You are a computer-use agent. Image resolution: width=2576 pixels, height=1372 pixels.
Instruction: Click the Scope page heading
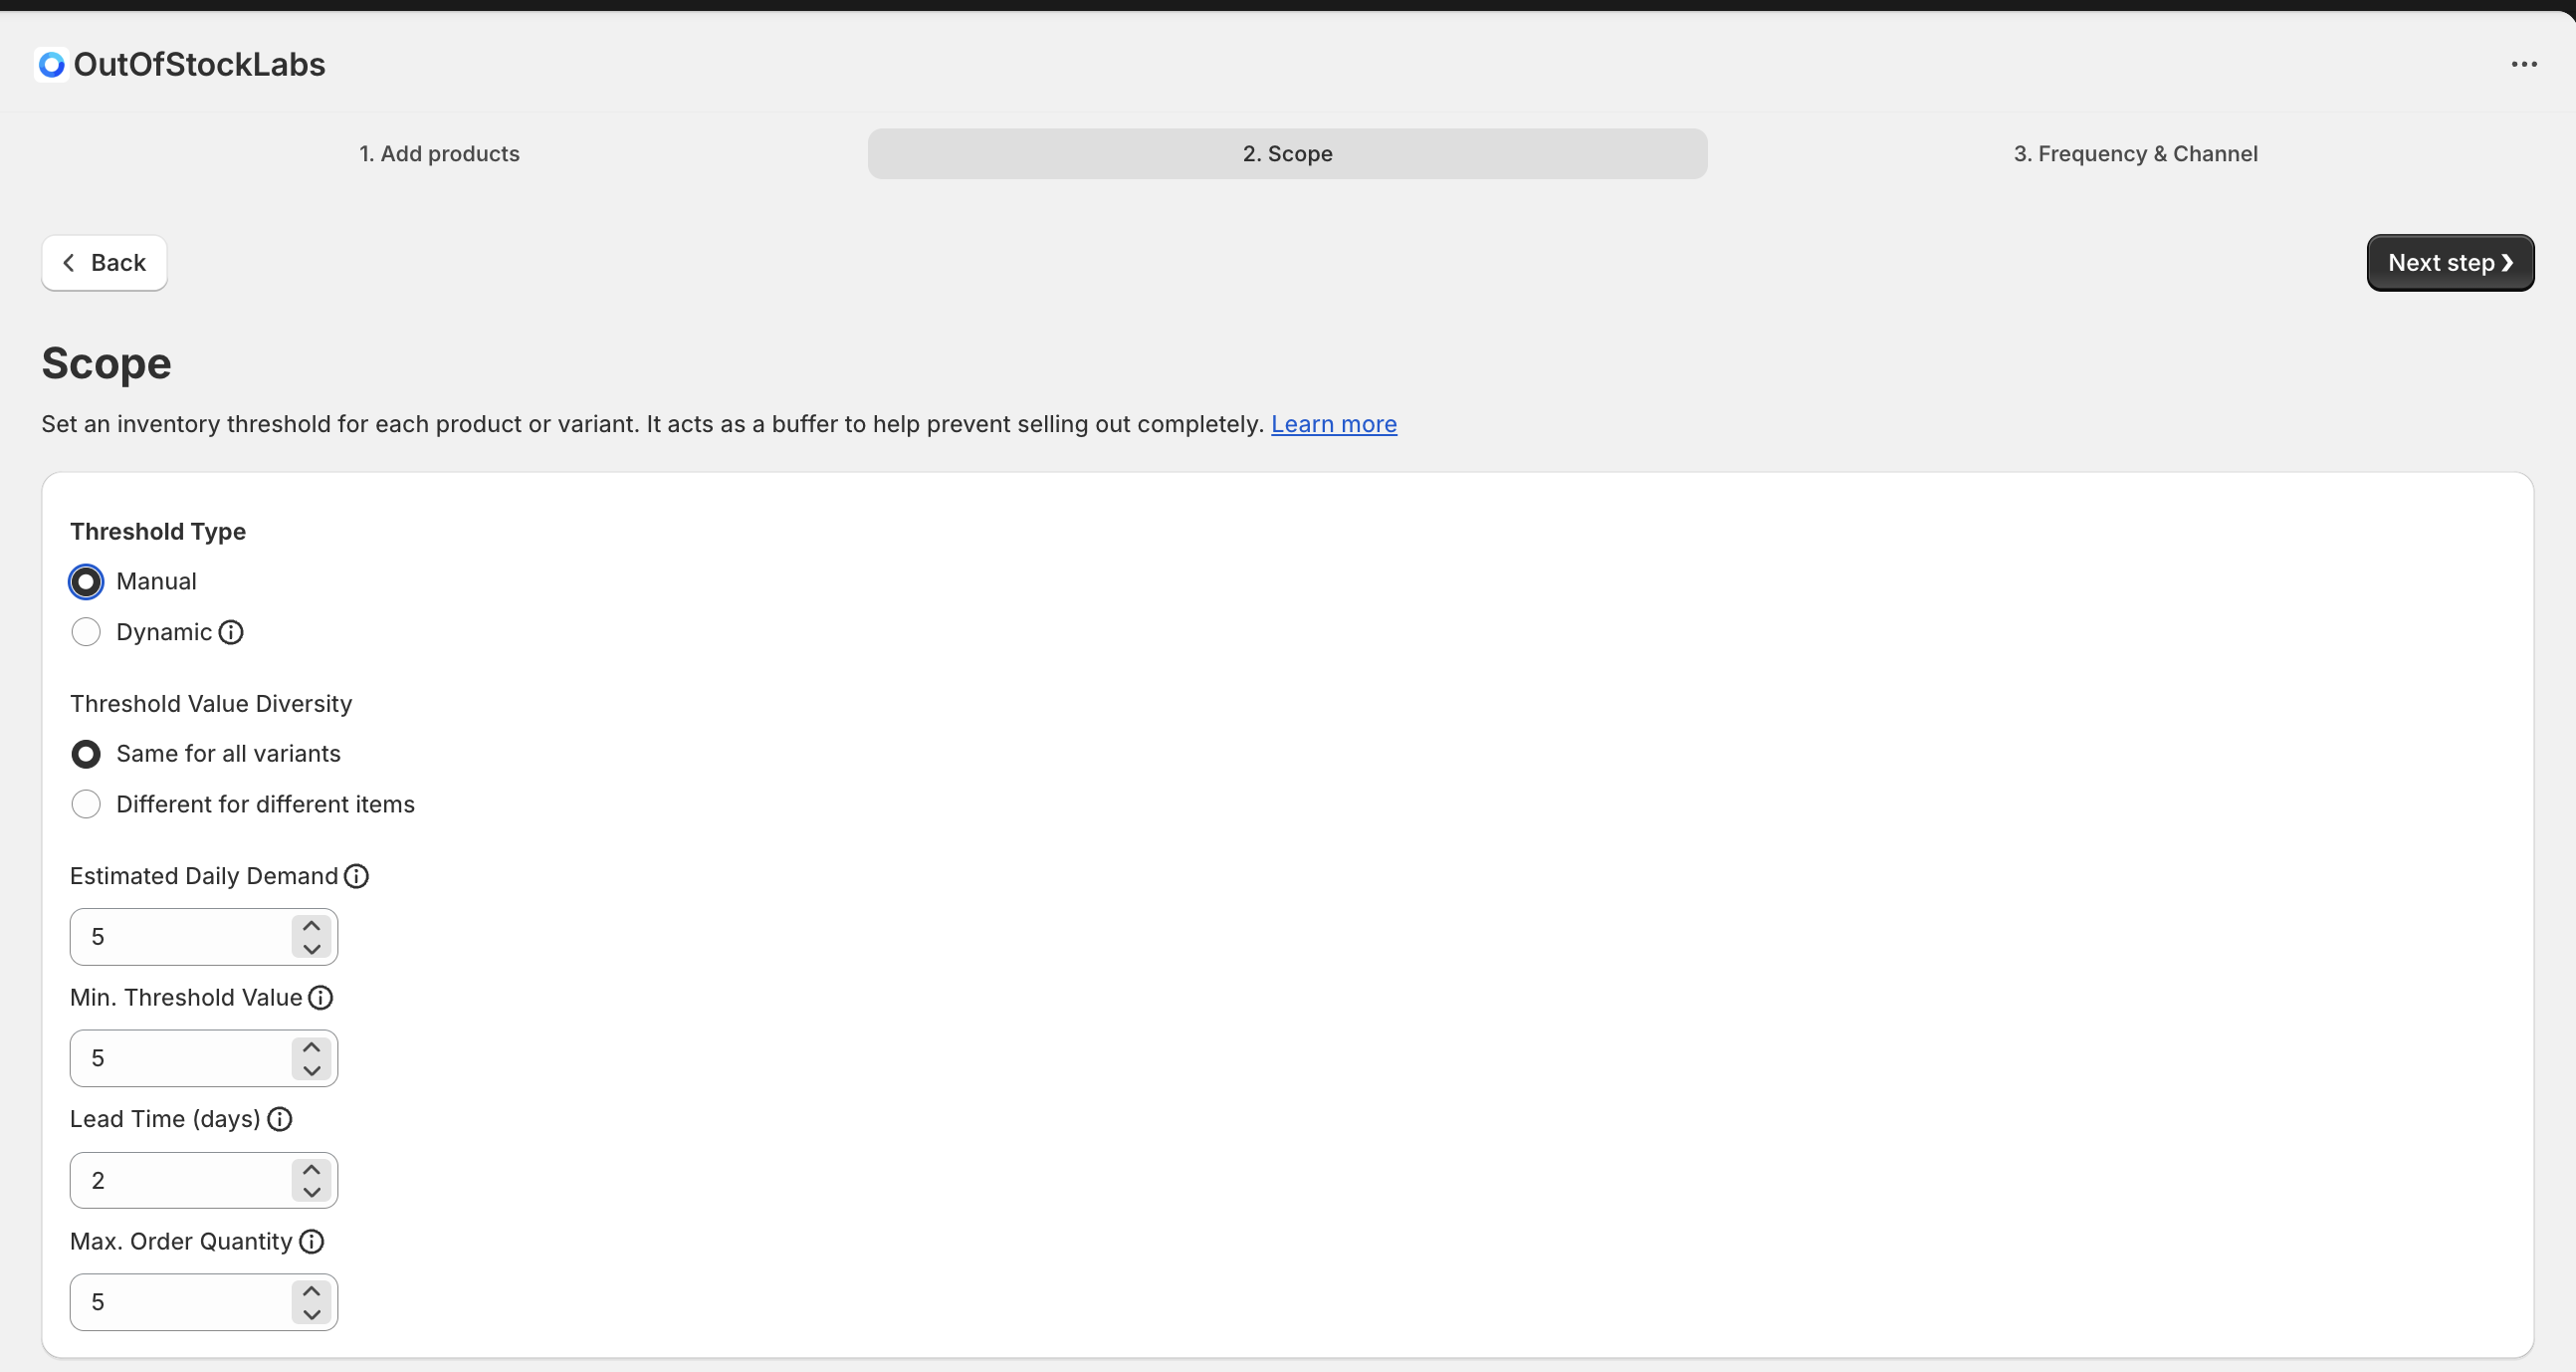tap(106, 364)
